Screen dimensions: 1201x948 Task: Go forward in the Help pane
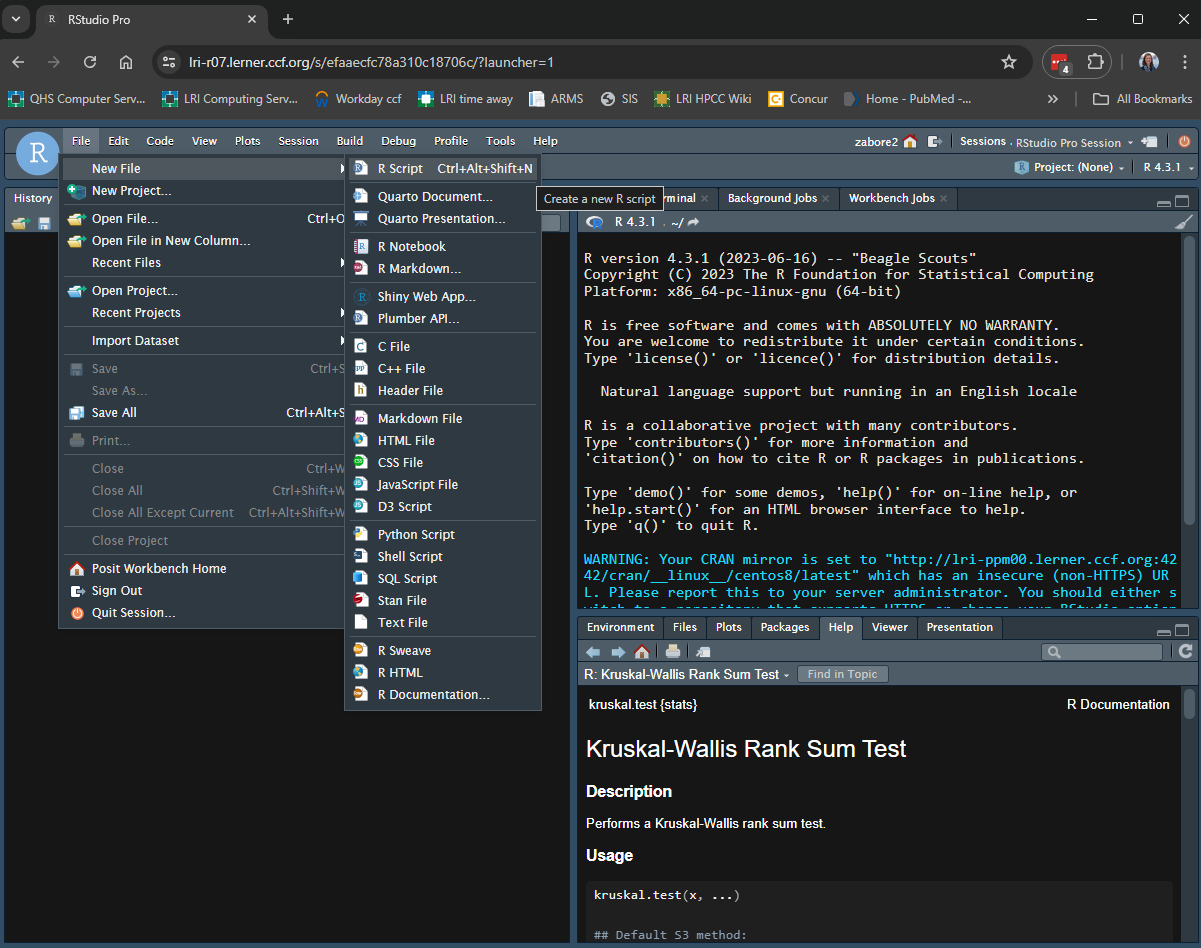tap(617, 652)
